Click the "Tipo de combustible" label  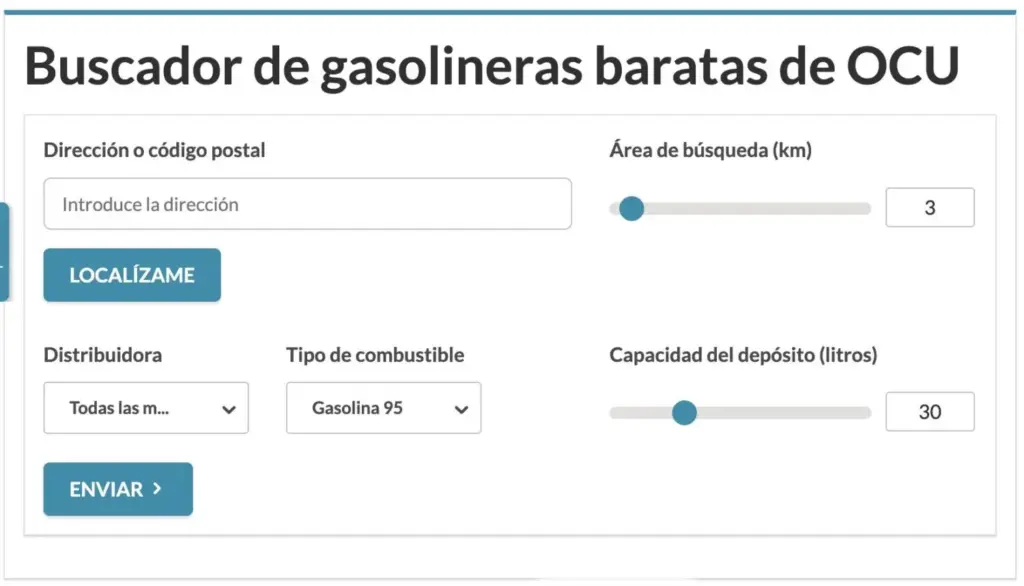(375, 355)
